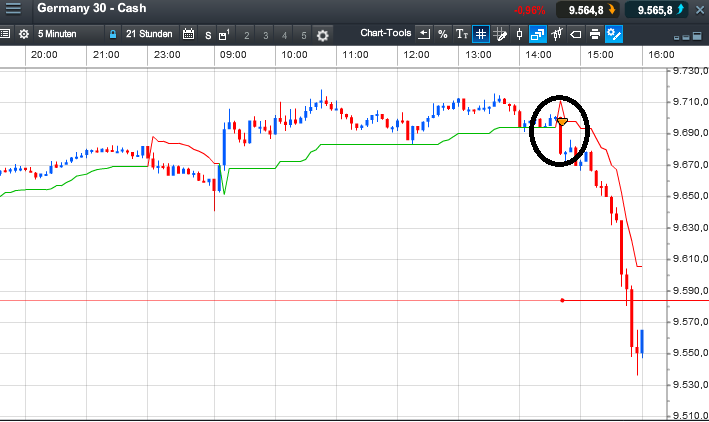Open the indicators candlestick tool
The image size is (709, 422).
pyautogui.click(x=557, y=34)
